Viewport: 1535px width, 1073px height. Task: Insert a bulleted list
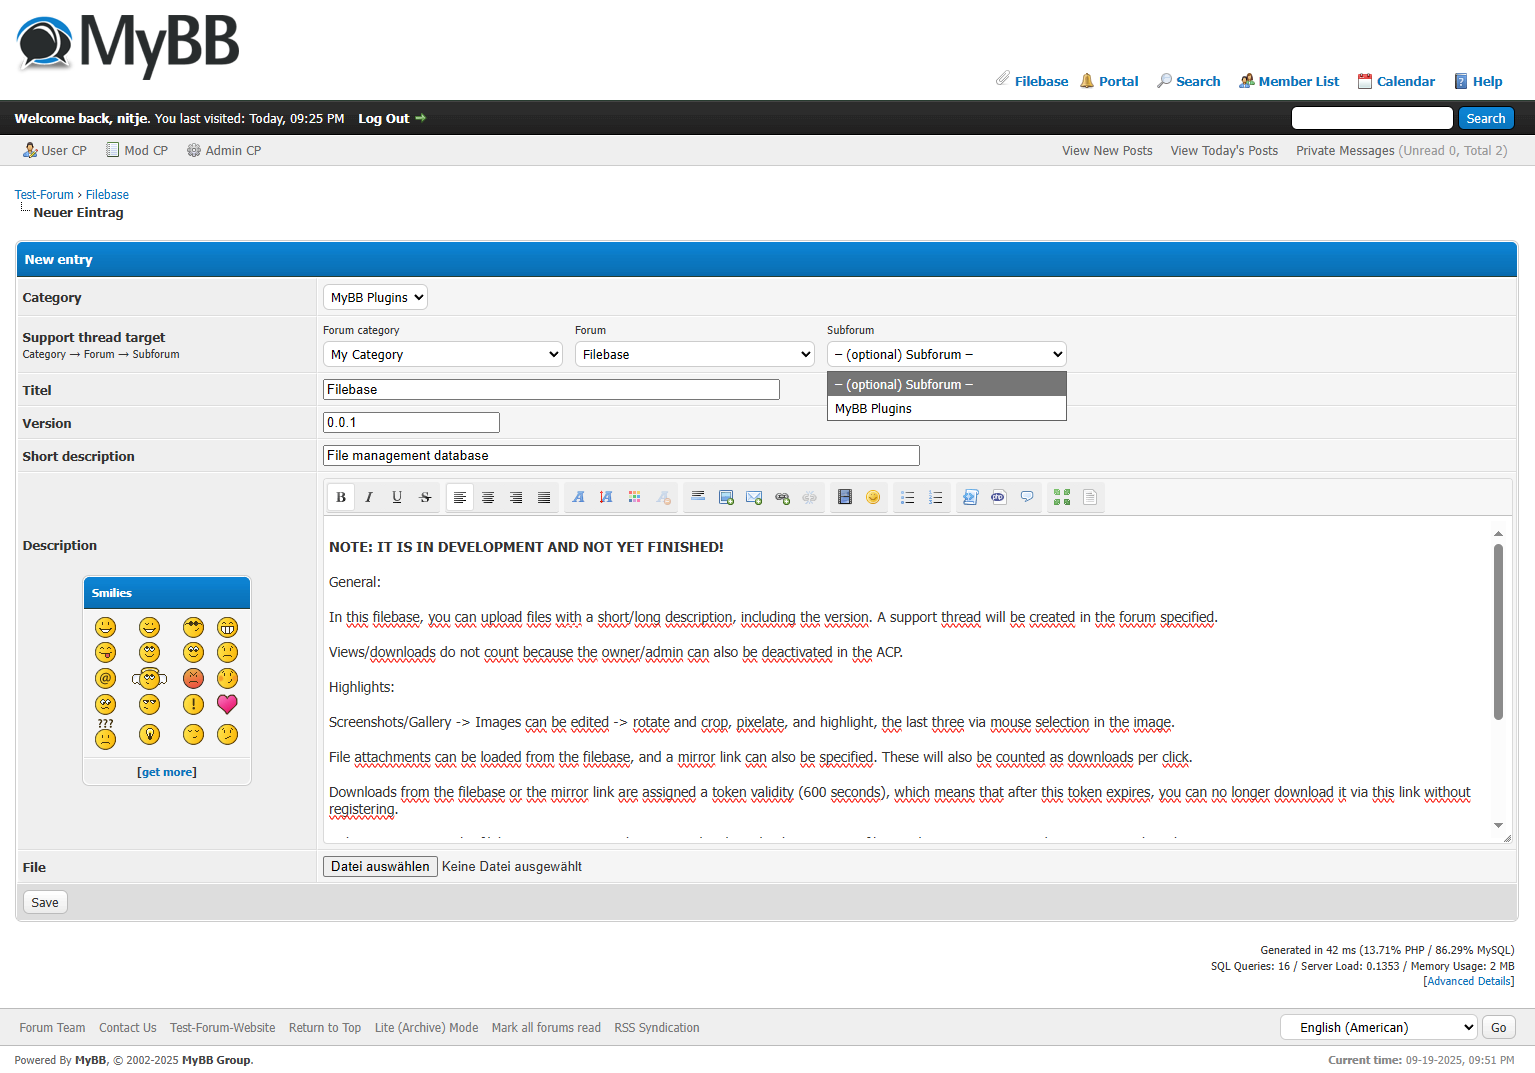tap(908, 497)
